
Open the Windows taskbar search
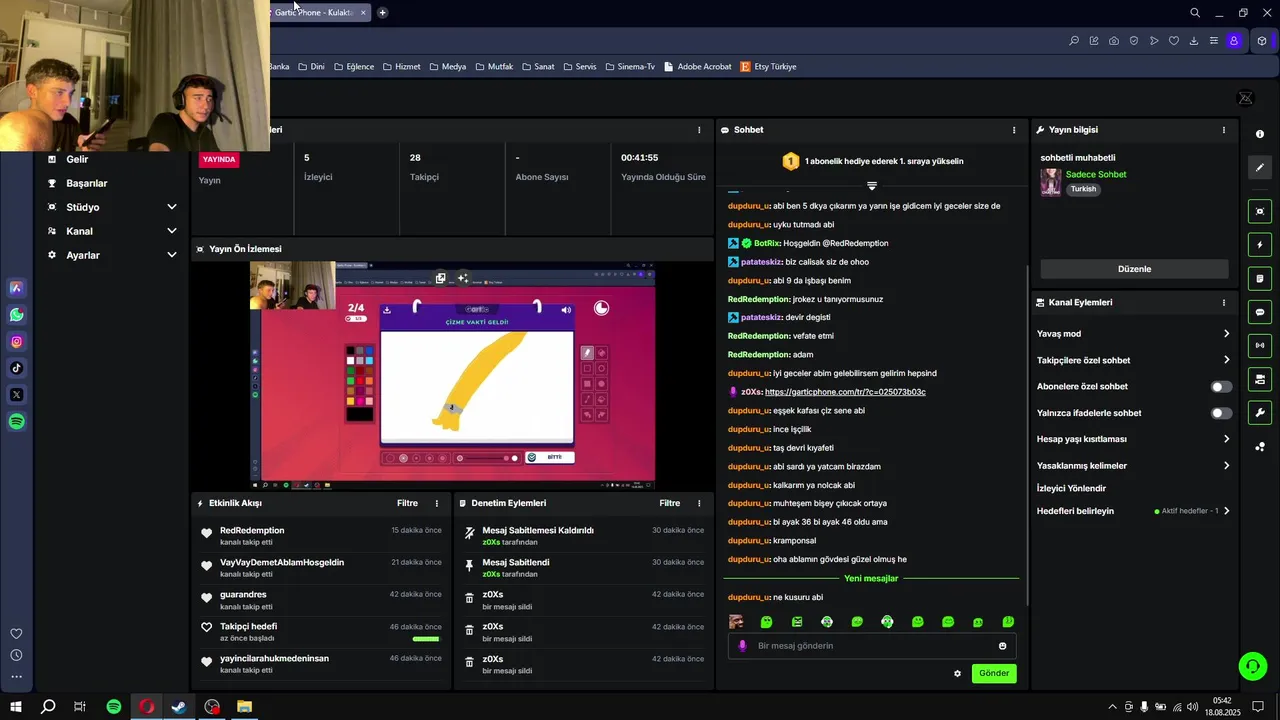48,707
